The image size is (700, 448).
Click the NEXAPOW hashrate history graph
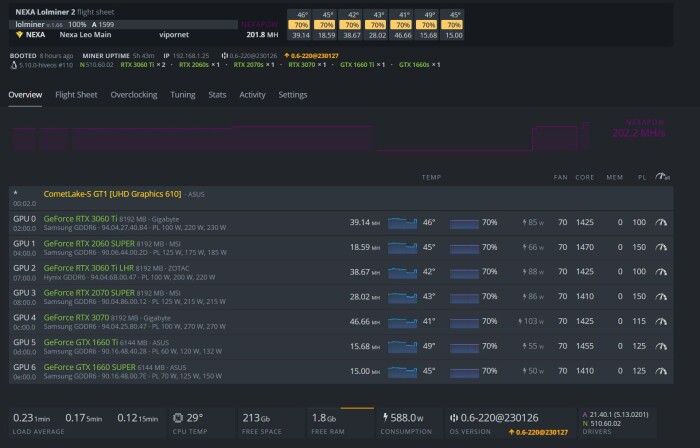coord(301,136)
